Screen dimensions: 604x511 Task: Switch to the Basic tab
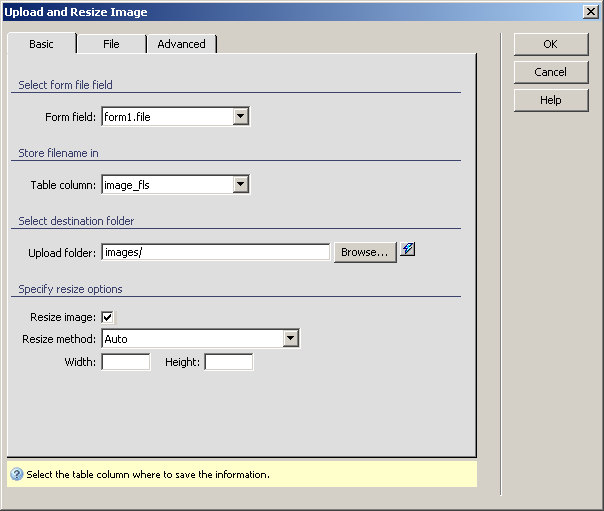tap(42, 44)
